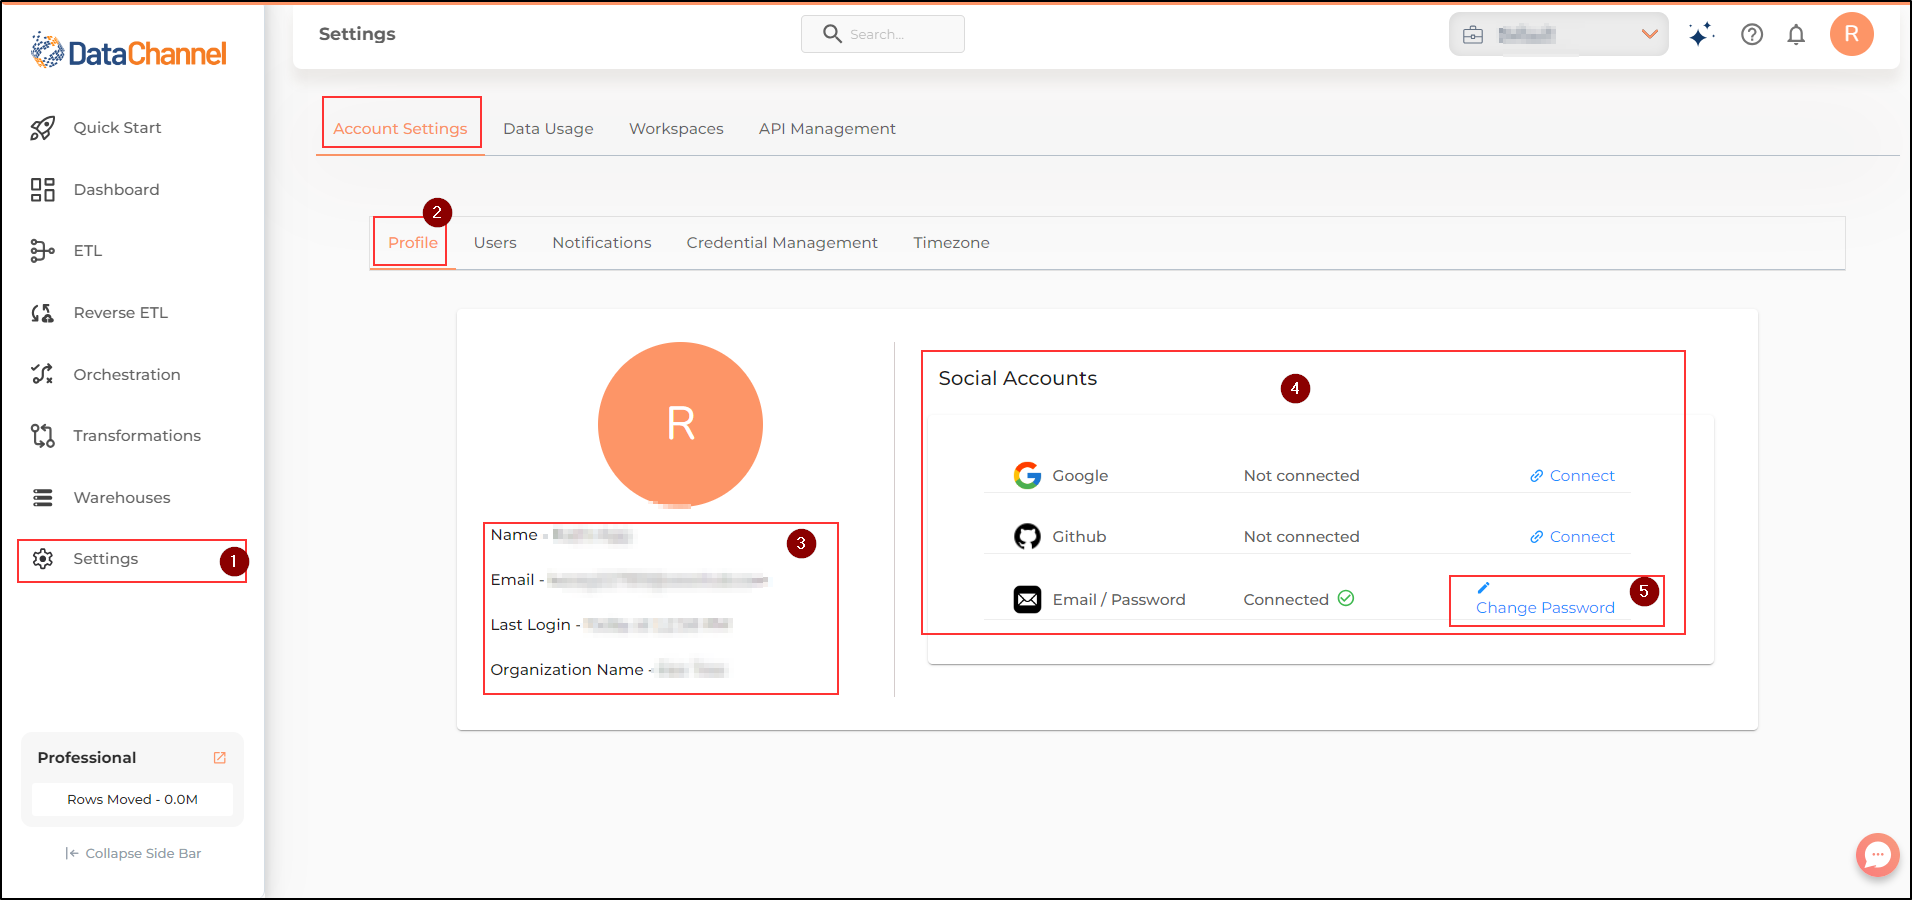Viewport: 1912px width, 900px height.
Task: Select the Profile sub-tab
Action: coord(413,242)
